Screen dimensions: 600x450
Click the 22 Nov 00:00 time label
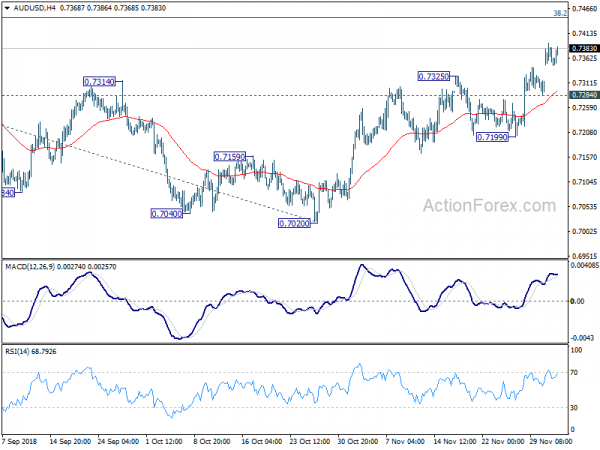(503, 441)
